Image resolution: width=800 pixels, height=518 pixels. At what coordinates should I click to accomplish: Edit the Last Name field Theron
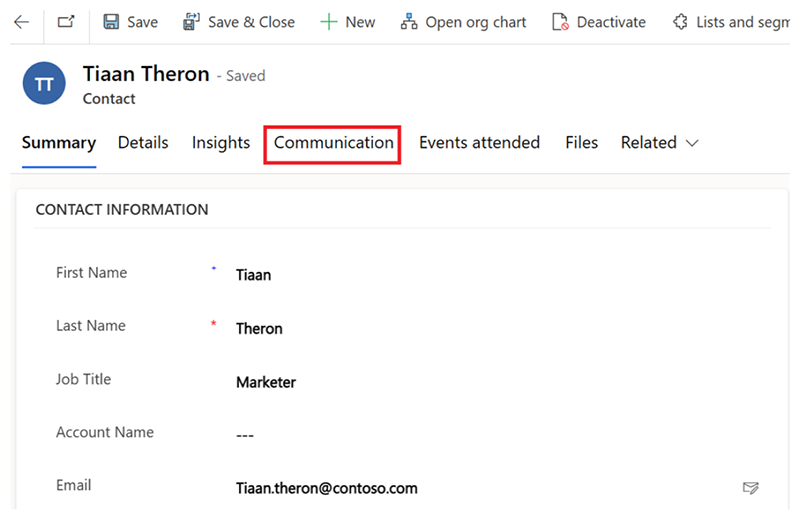point(259,329)
